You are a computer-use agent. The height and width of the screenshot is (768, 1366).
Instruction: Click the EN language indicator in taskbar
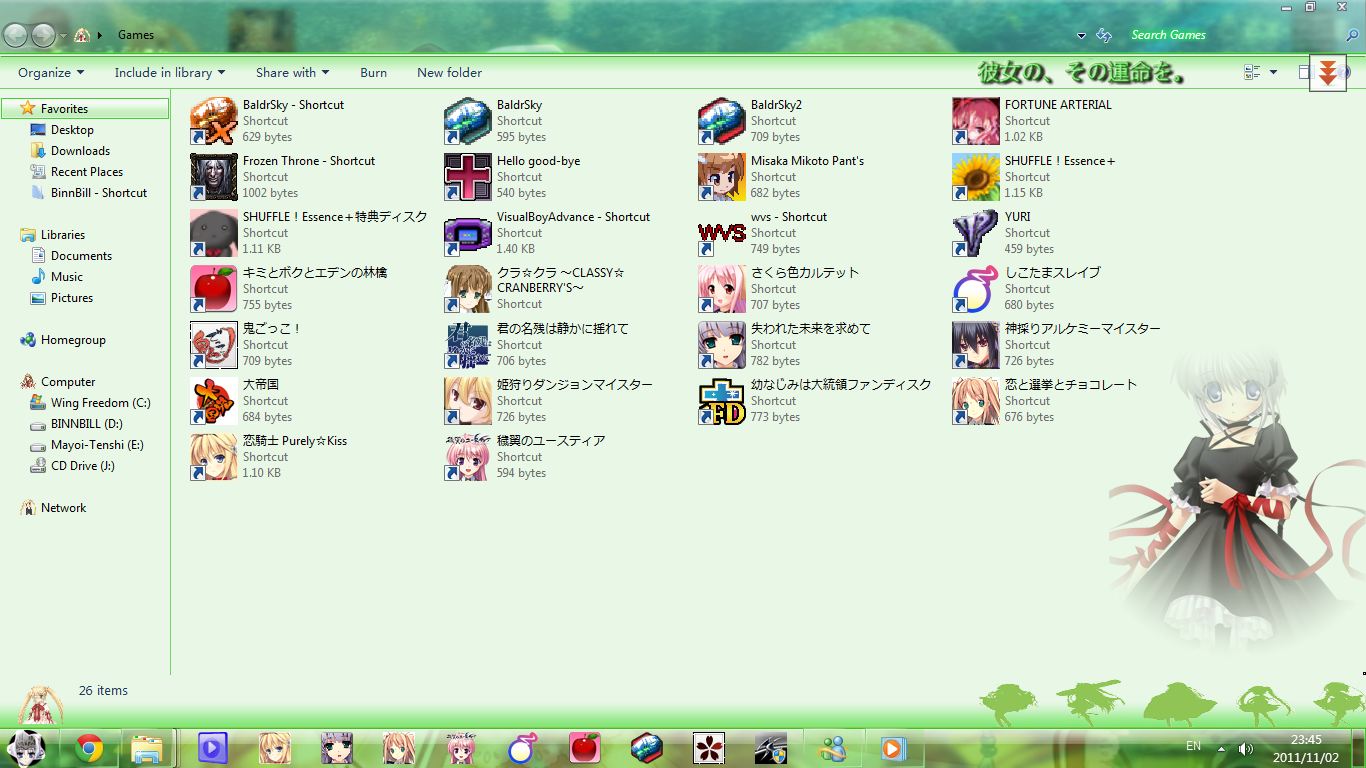[x=1193, y=746]
